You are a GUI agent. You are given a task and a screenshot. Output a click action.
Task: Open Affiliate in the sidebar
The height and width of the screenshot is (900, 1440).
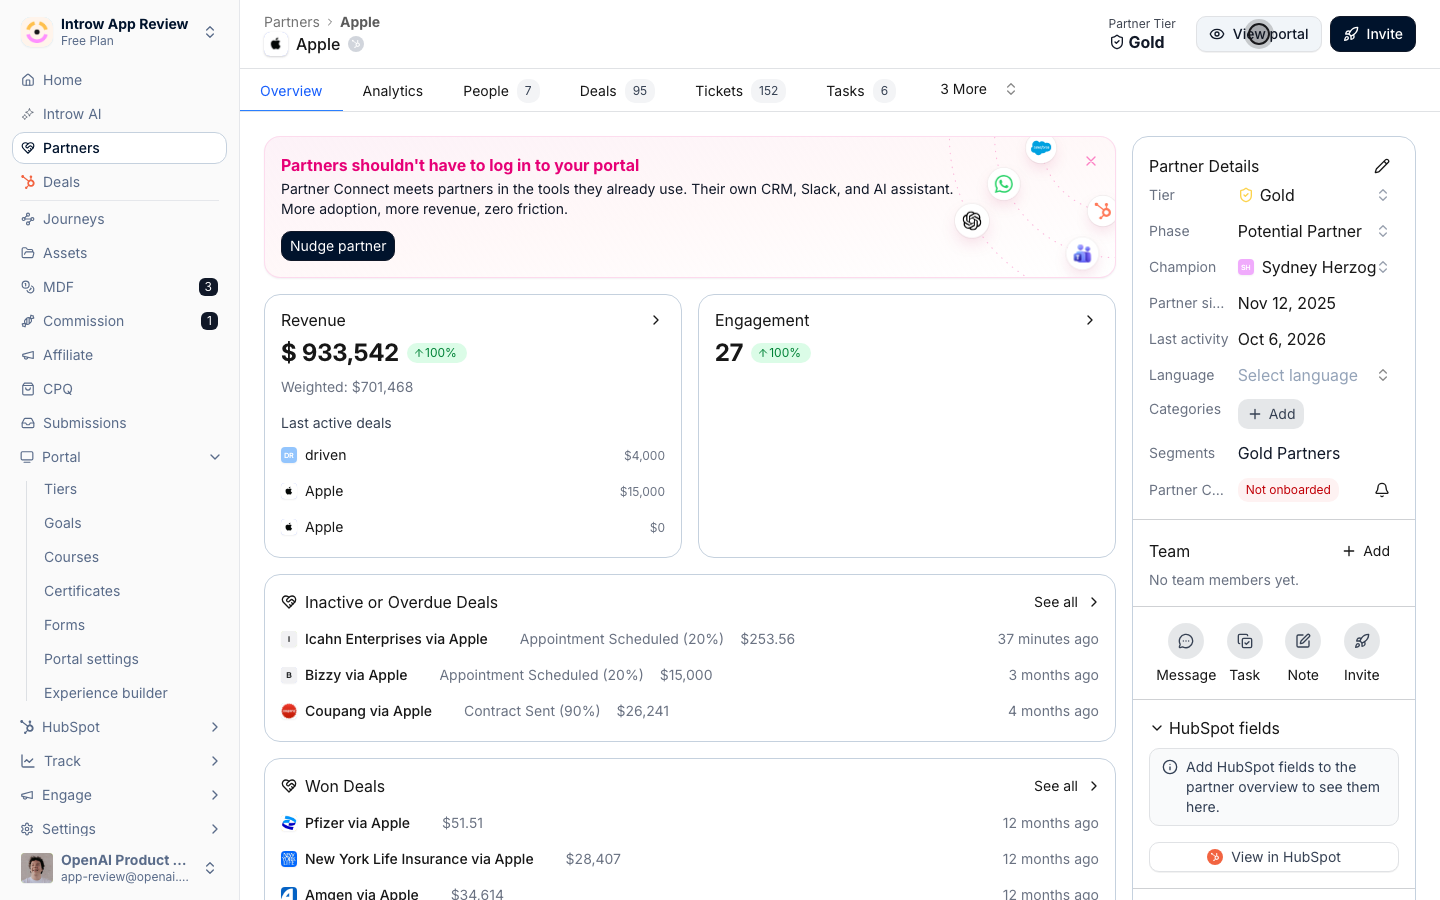[x=119, y=355]
